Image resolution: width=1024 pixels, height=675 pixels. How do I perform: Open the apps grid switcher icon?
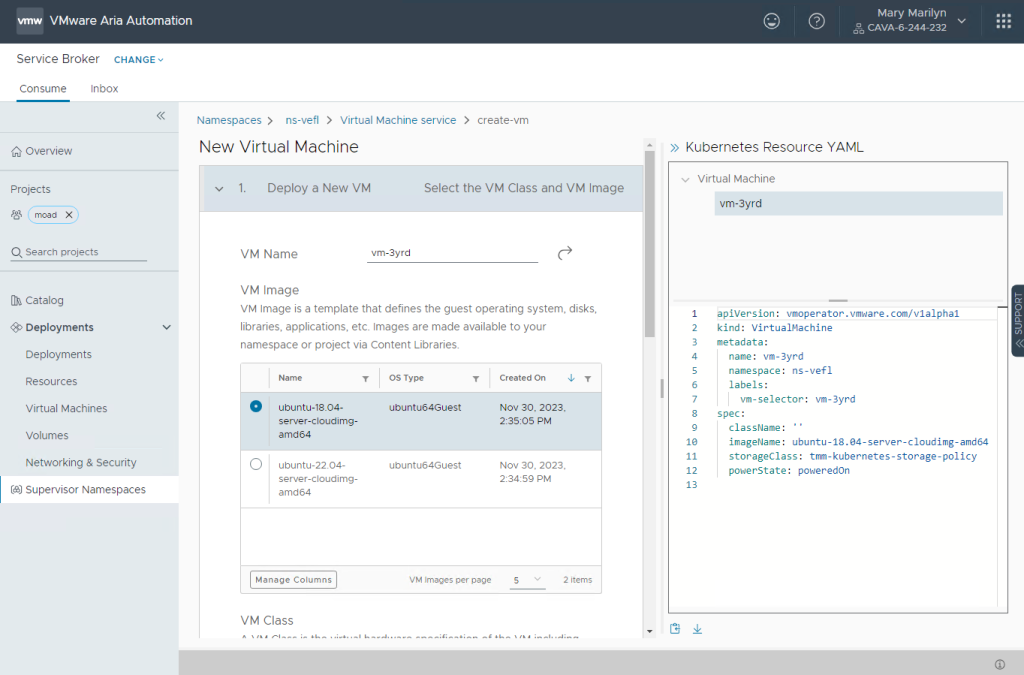tap(1003, 21)
